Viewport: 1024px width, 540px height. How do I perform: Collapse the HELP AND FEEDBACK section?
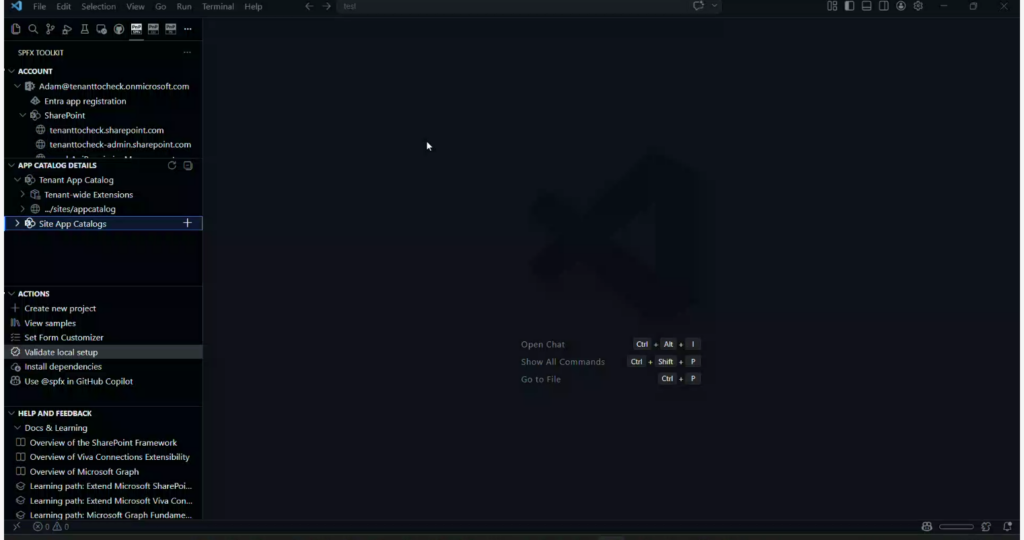(12, 413)
